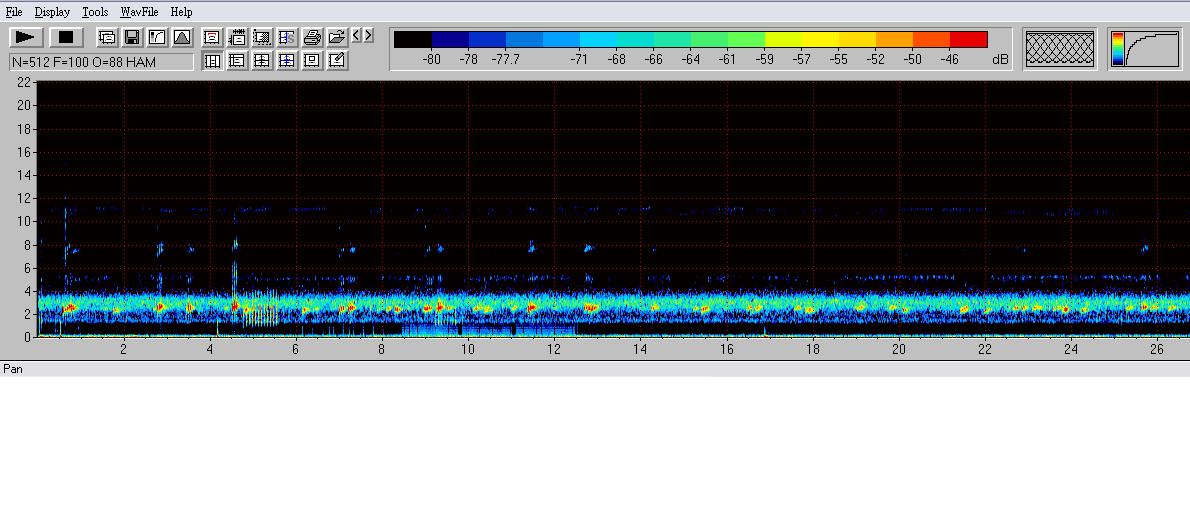Click the floppy disk Save icon
The height and width of the screenshot is (512, 1190).
pyautogui.click(x=132, y=37)
